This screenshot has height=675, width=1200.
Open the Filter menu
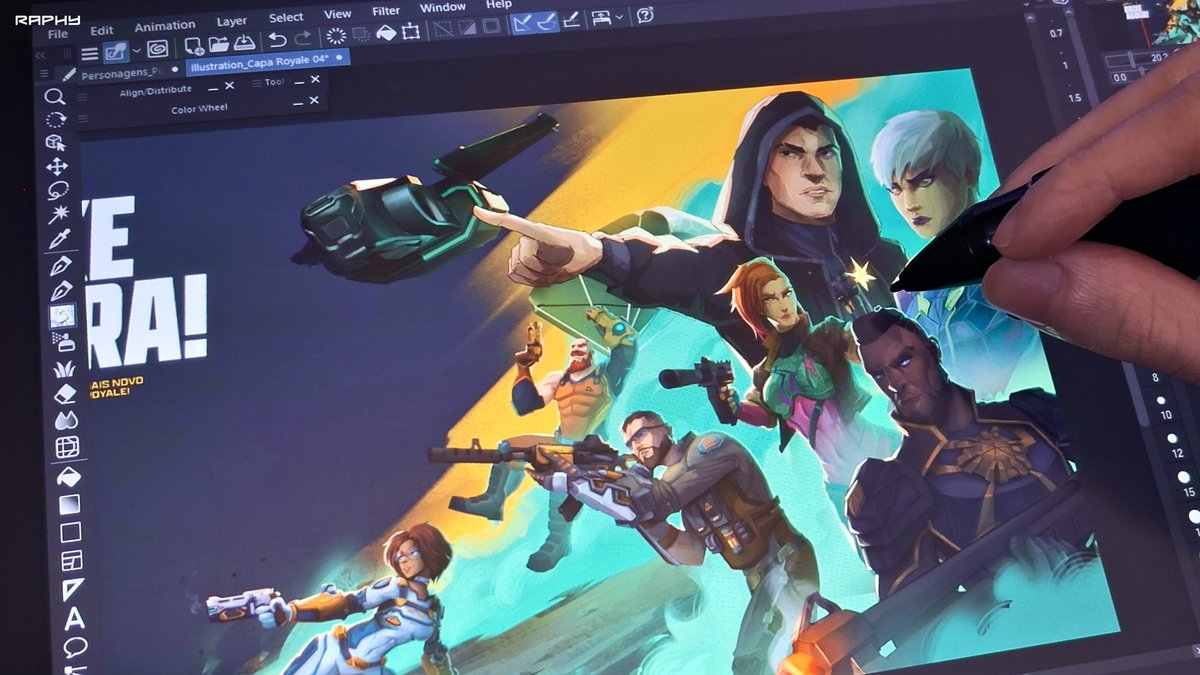click(386, 10)
